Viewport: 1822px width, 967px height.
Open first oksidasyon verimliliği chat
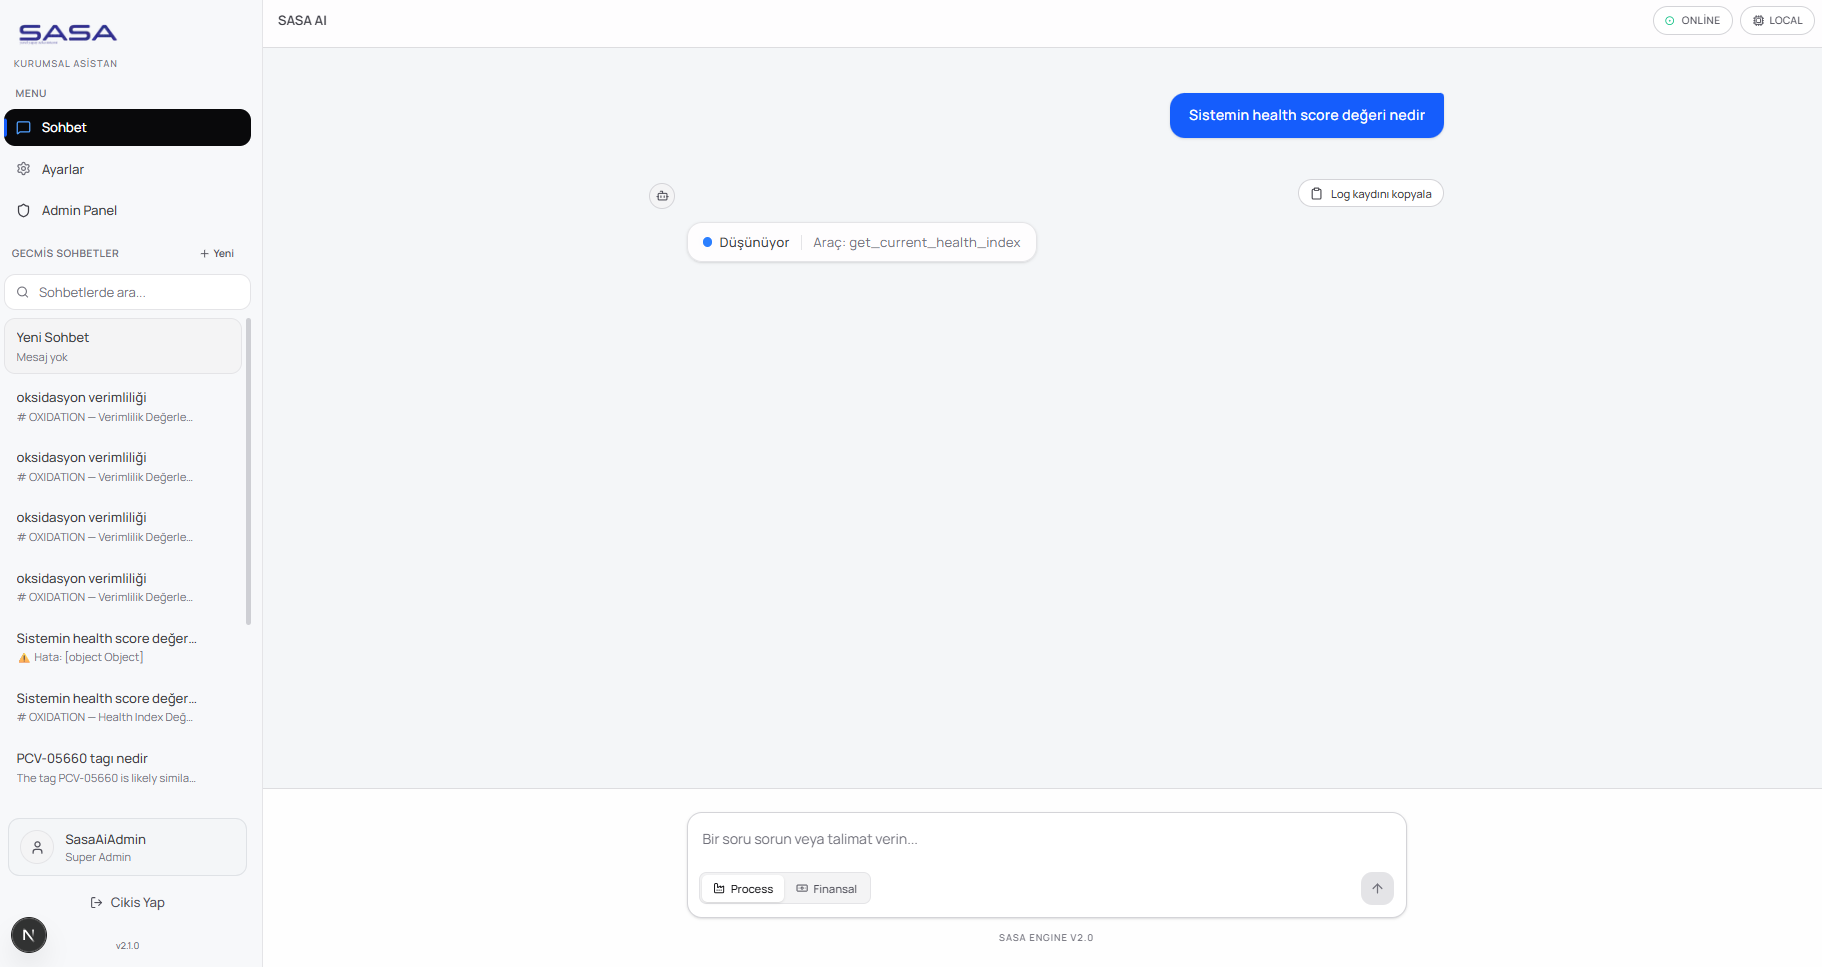click(x=123, y=406)
